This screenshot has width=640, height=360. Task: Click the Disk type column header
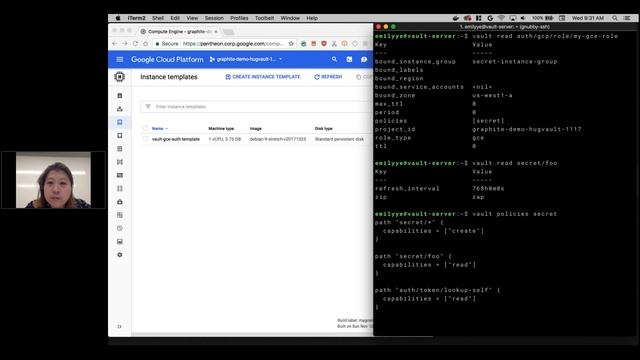tap(324, 129)
